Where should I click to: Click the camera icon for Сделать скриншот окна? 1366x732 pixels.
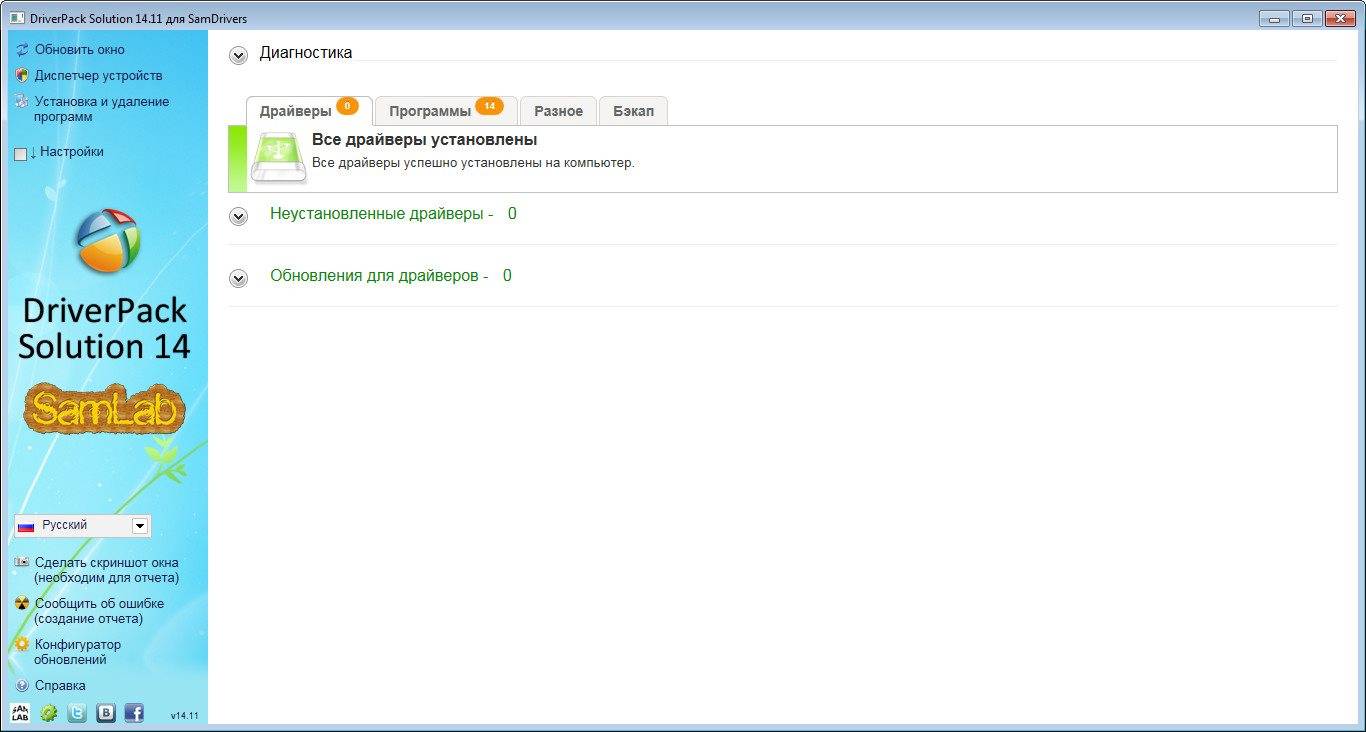(x=22, y=562)
